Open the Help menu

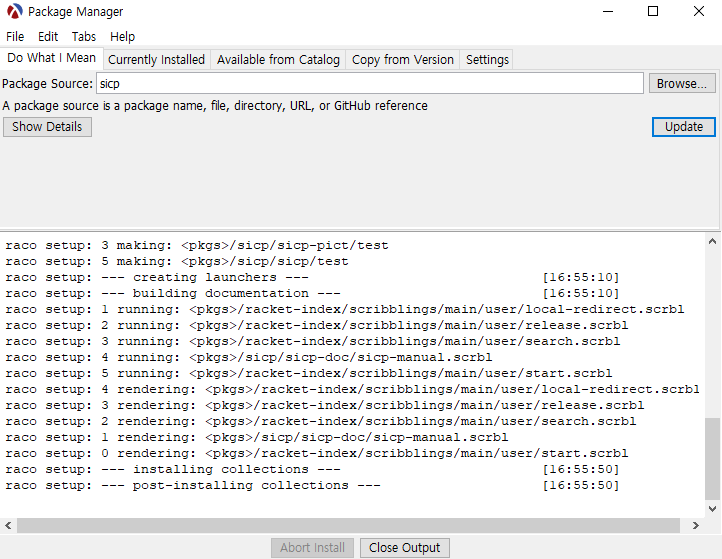(x=122, y=36)
